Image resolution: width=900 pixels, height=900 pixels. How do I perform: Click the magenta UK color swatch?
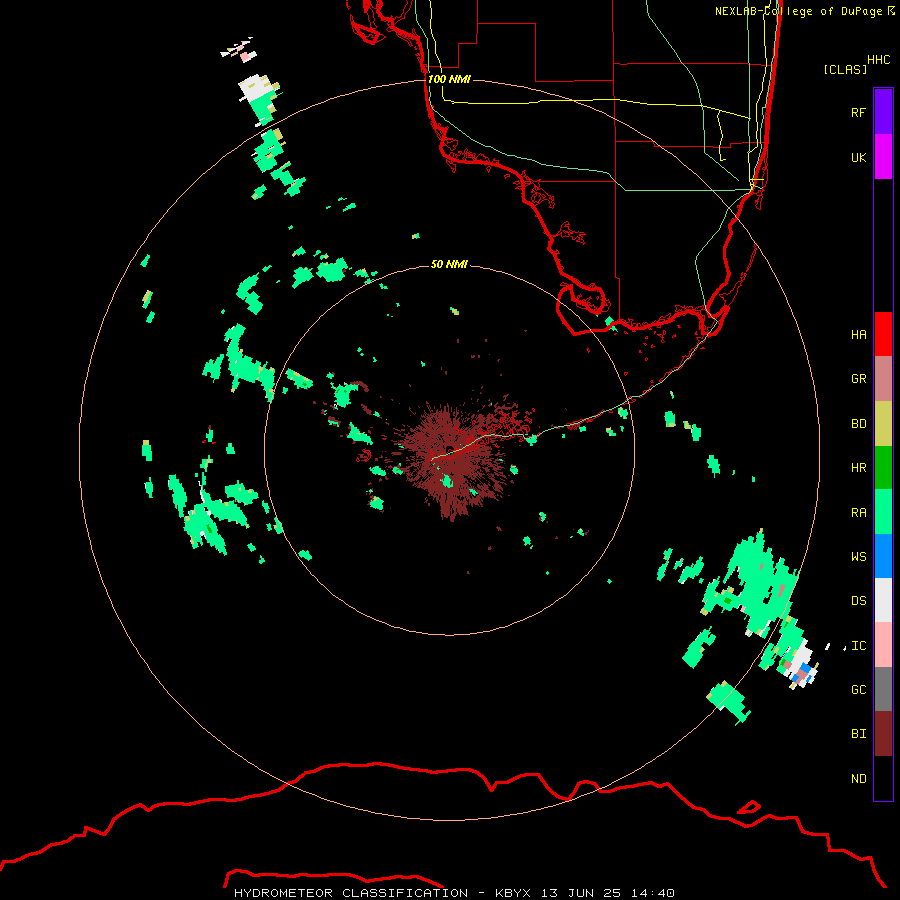pos(883,157)
